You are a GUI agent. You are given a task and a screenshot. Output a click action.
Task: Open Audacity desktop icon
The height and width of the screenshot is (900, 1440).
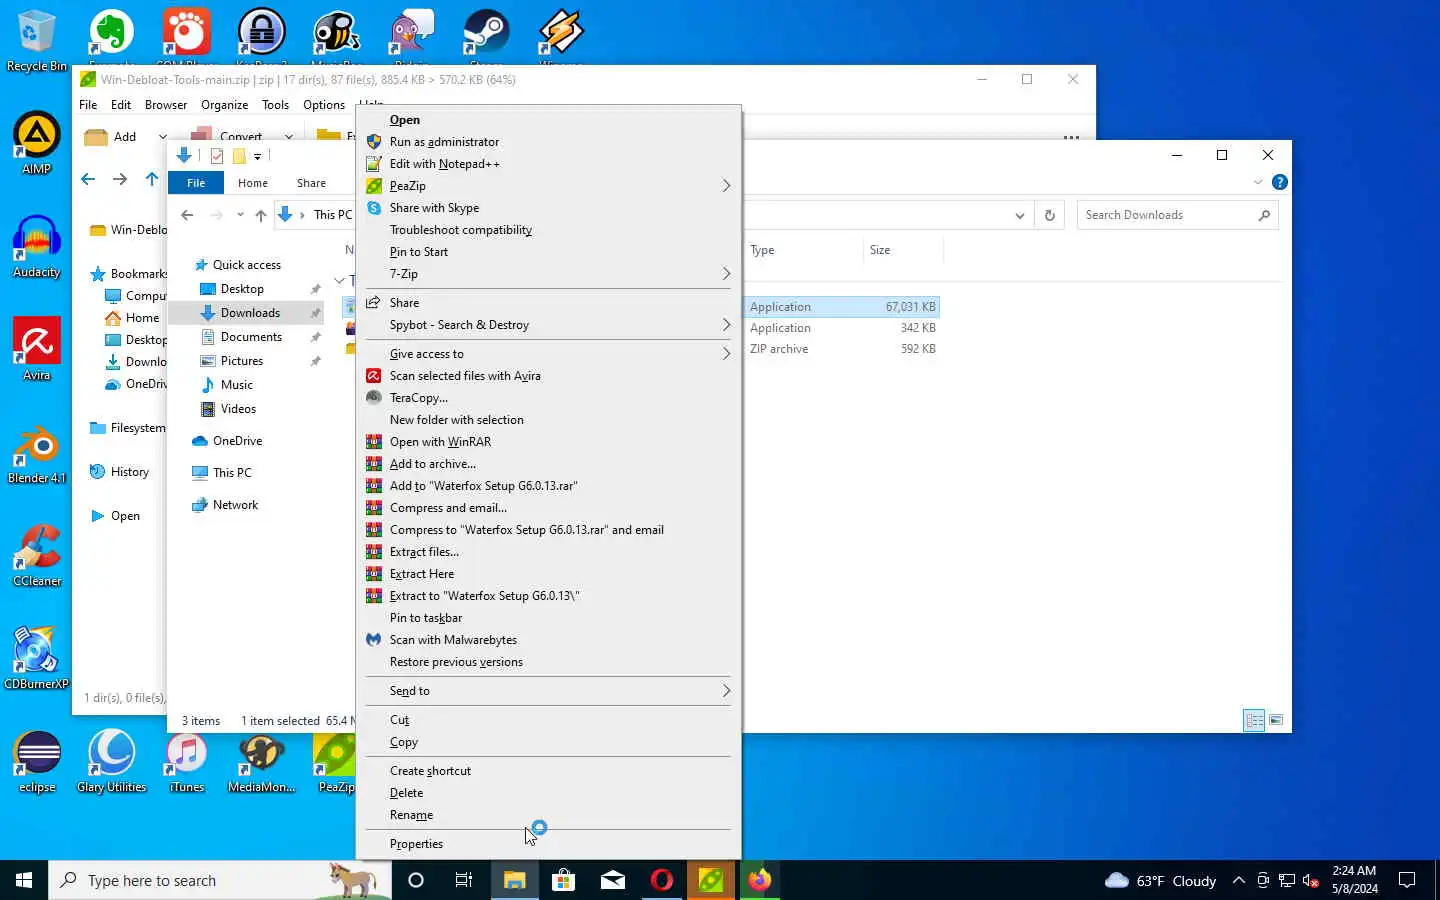37,246
